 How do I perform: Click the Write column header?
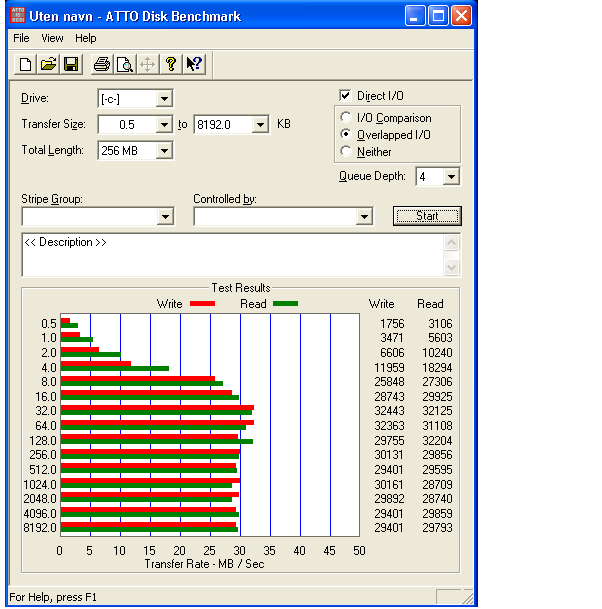381,304
